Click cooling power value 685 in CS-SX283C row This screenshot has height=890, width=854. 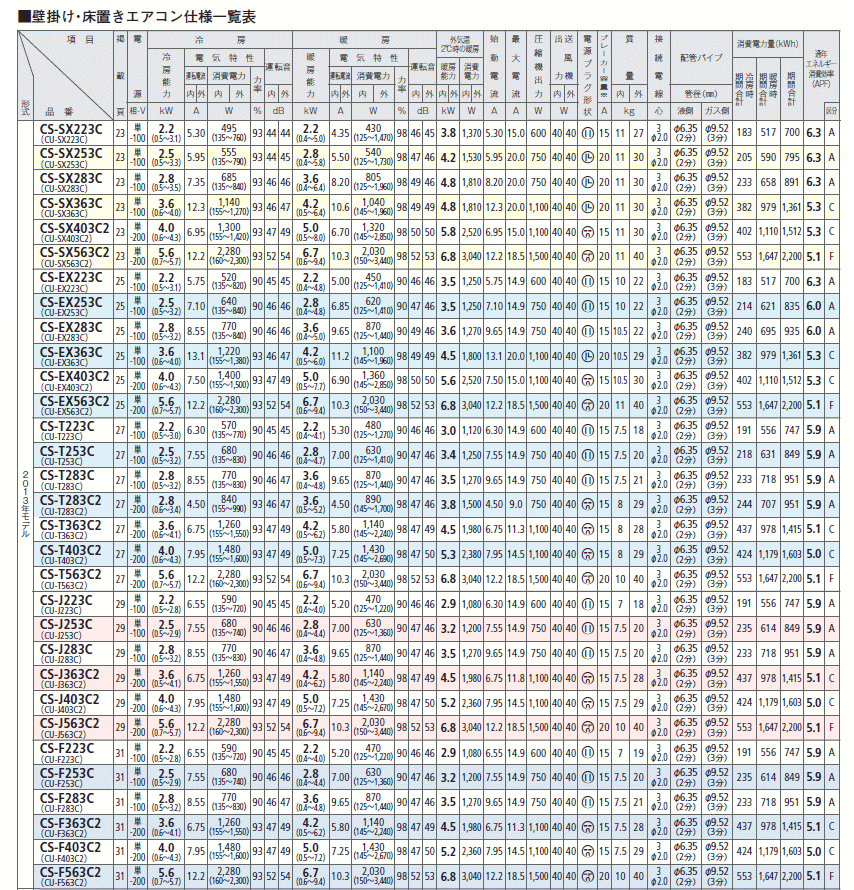pos(229,178)
